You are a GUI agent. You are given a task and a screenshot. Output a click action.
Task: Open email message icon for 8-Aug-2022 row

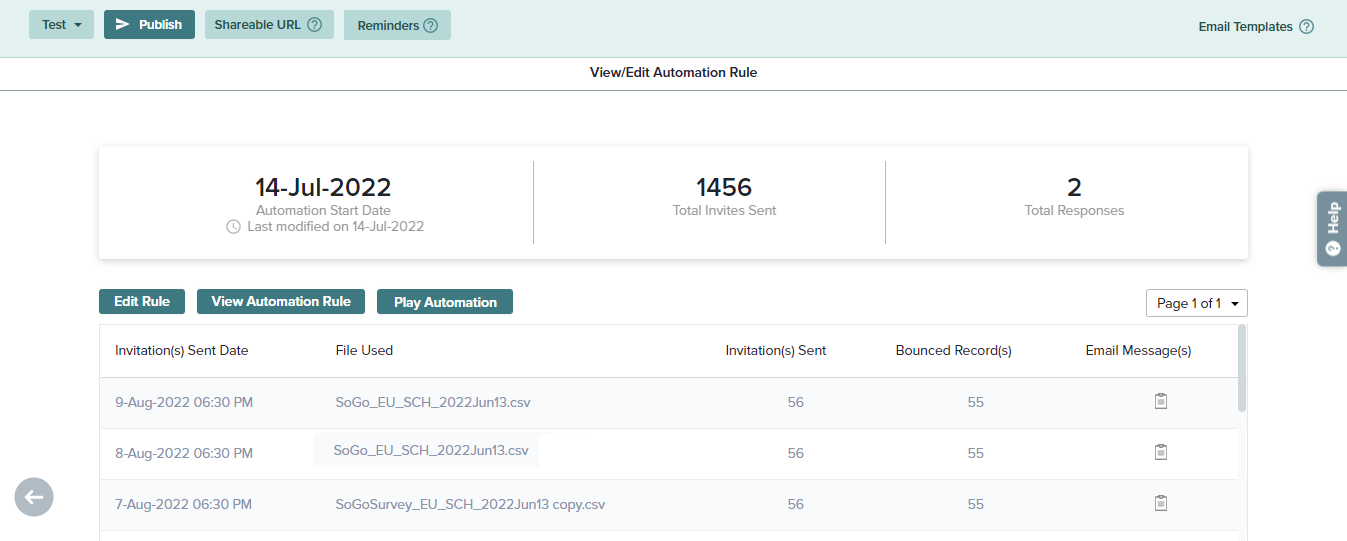[x=1160, y=453]
